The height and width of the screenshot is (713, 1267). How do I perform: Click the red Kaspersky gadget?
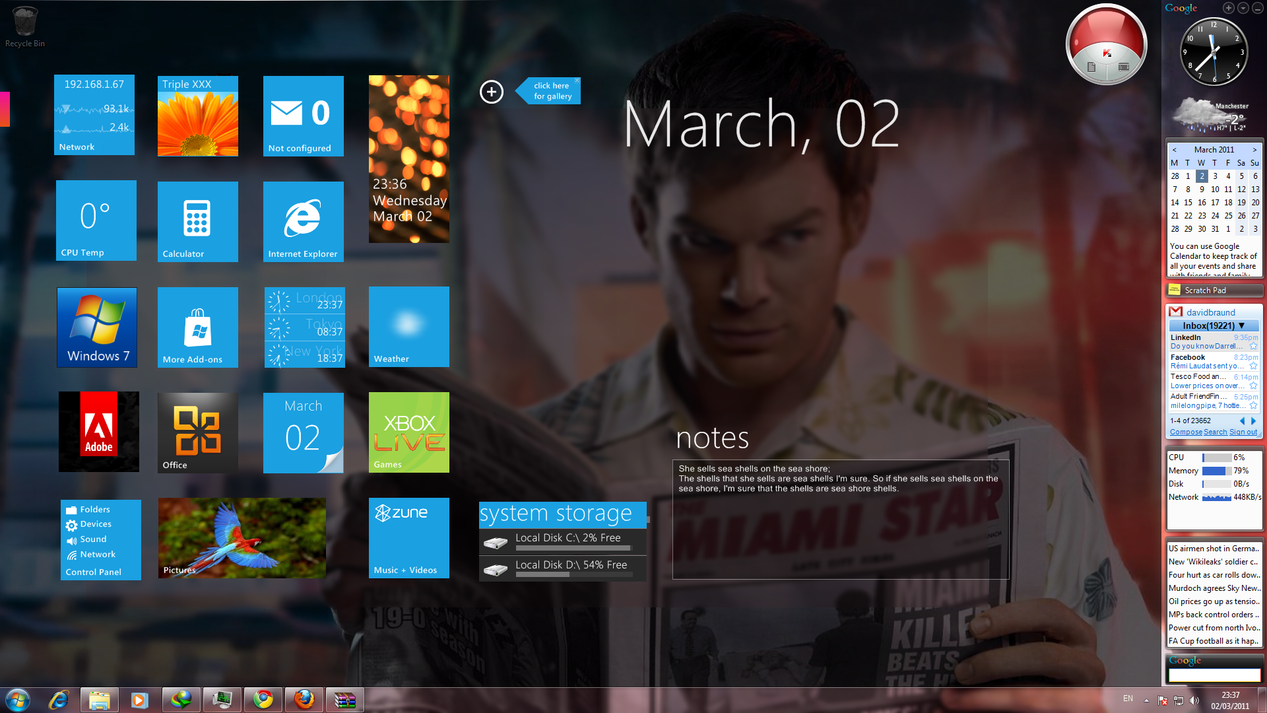pyautogui.click(x=1107, y=44)
